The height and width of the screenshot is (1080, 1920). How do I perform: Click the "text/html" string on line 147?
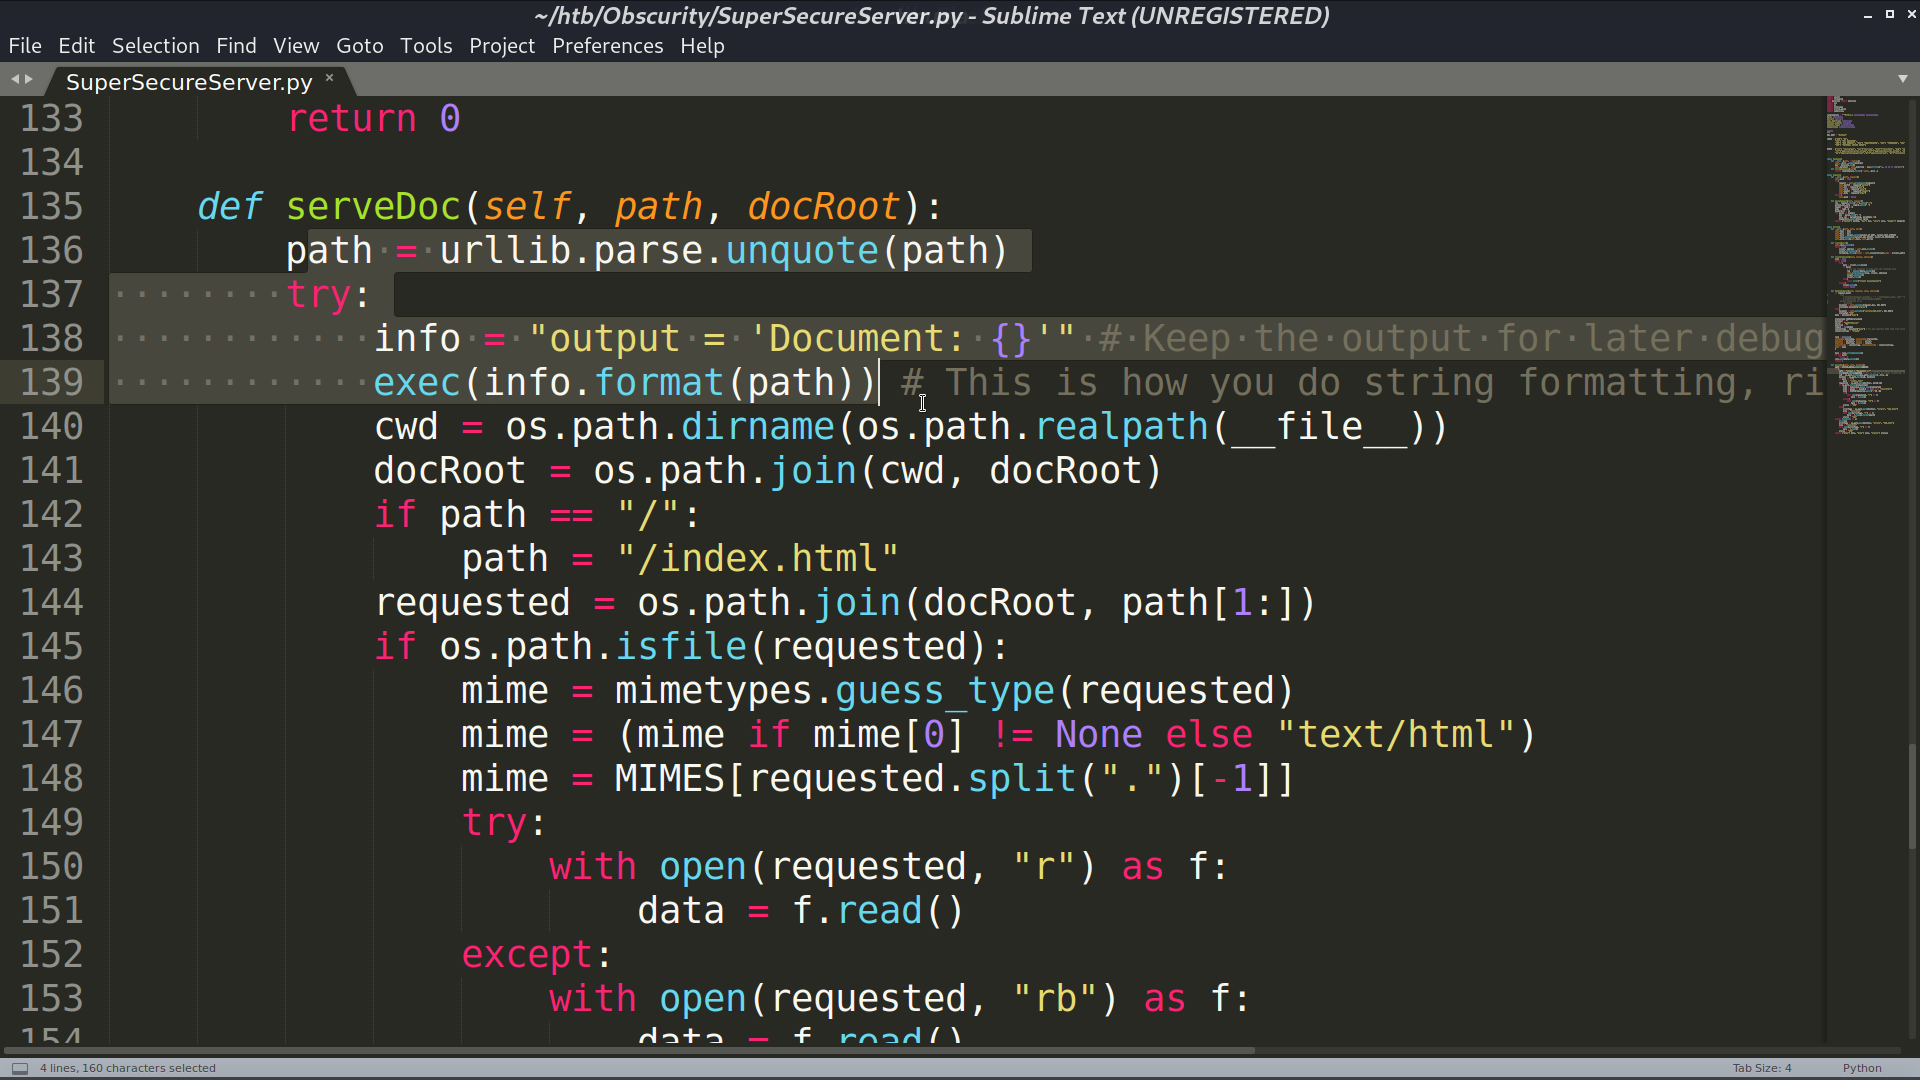pos(1397,735)
